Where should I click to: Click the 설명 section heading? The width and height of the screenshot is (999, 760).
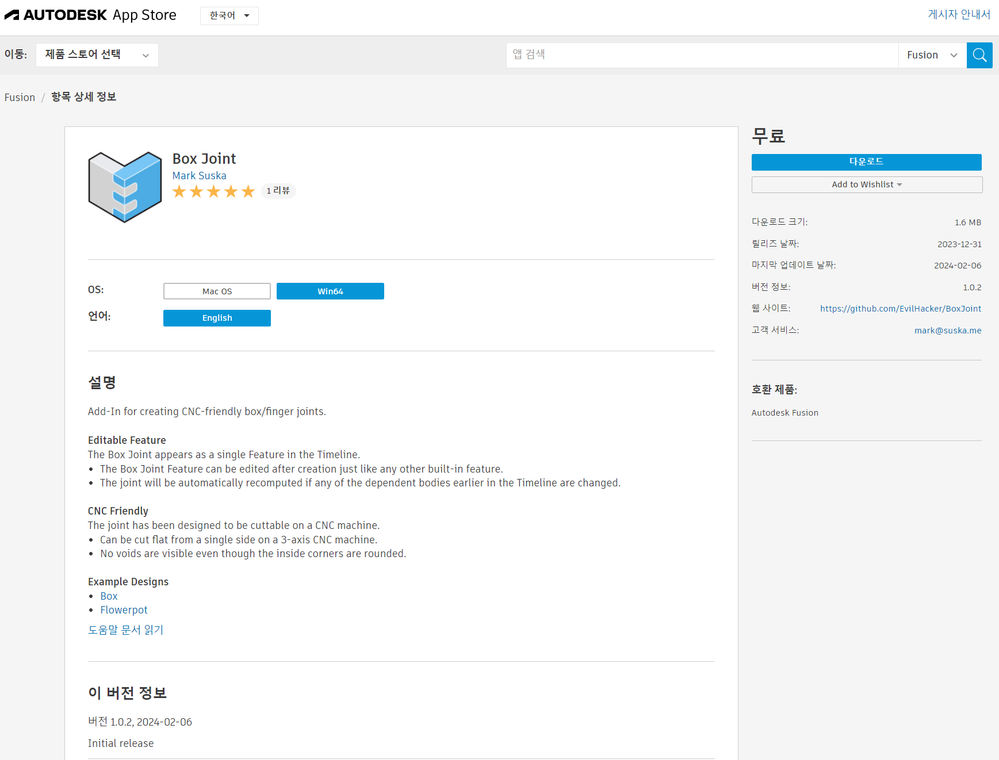tap(102, 382)
